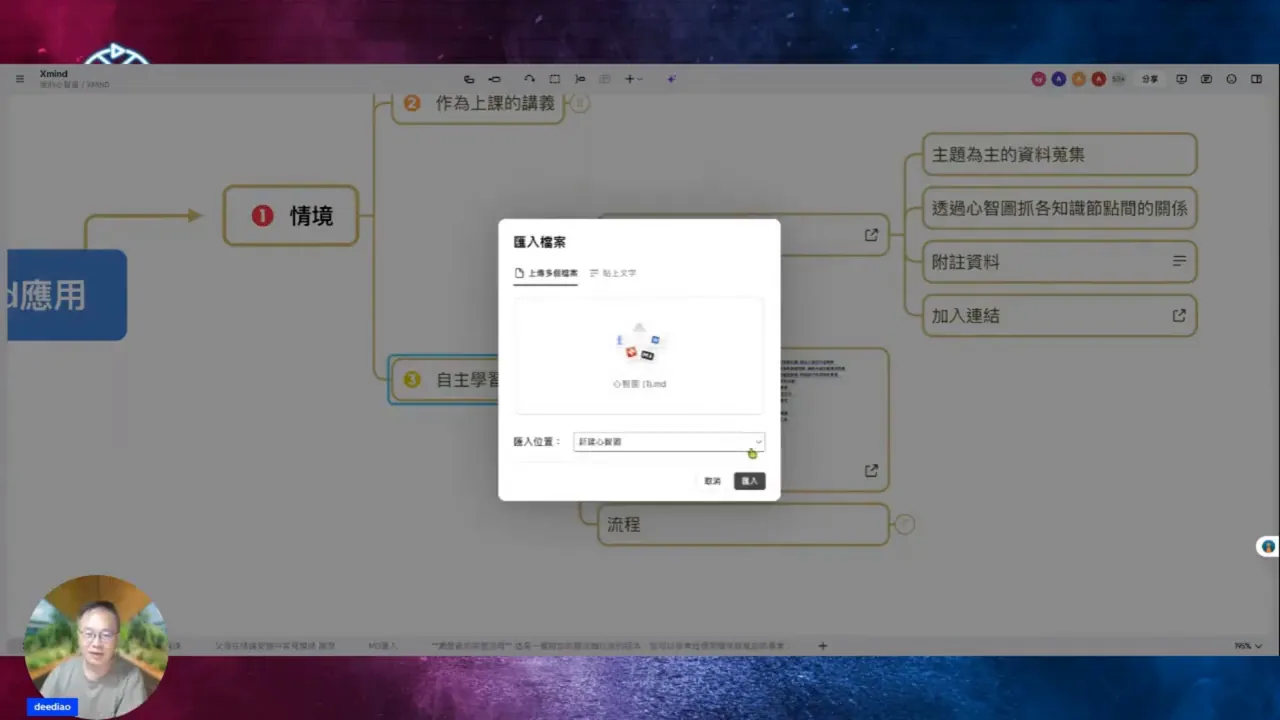1280x720 pixels.
Task: Expand the import location dropdown
Action: point(669,441)
